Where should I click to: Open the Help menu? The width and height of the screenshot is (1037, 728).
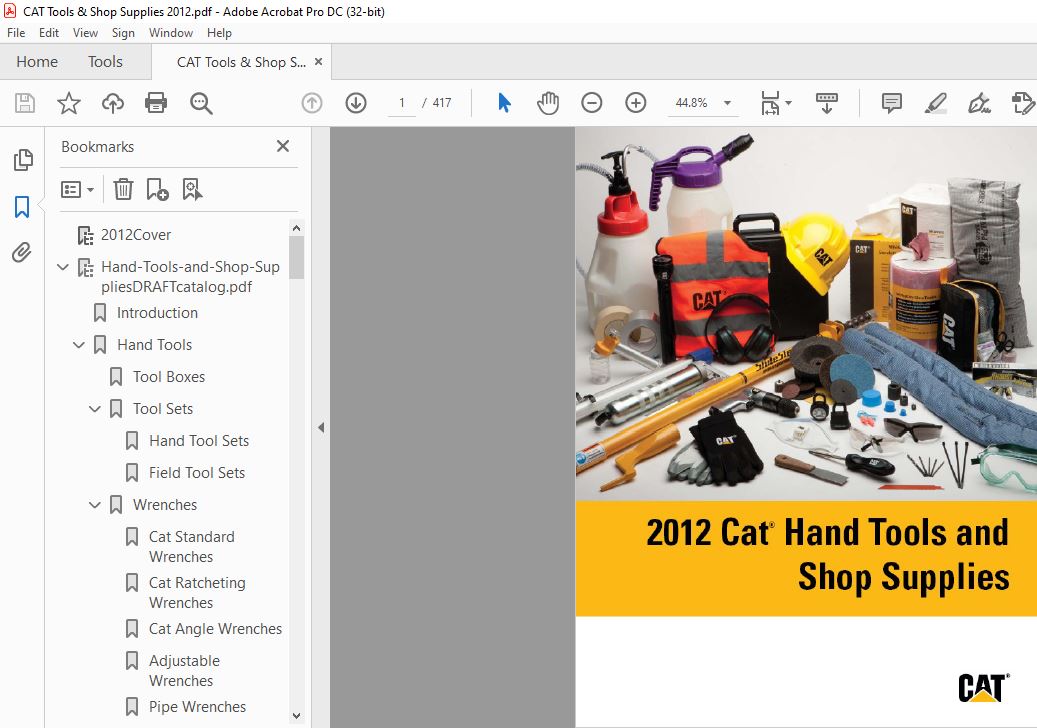219,32
